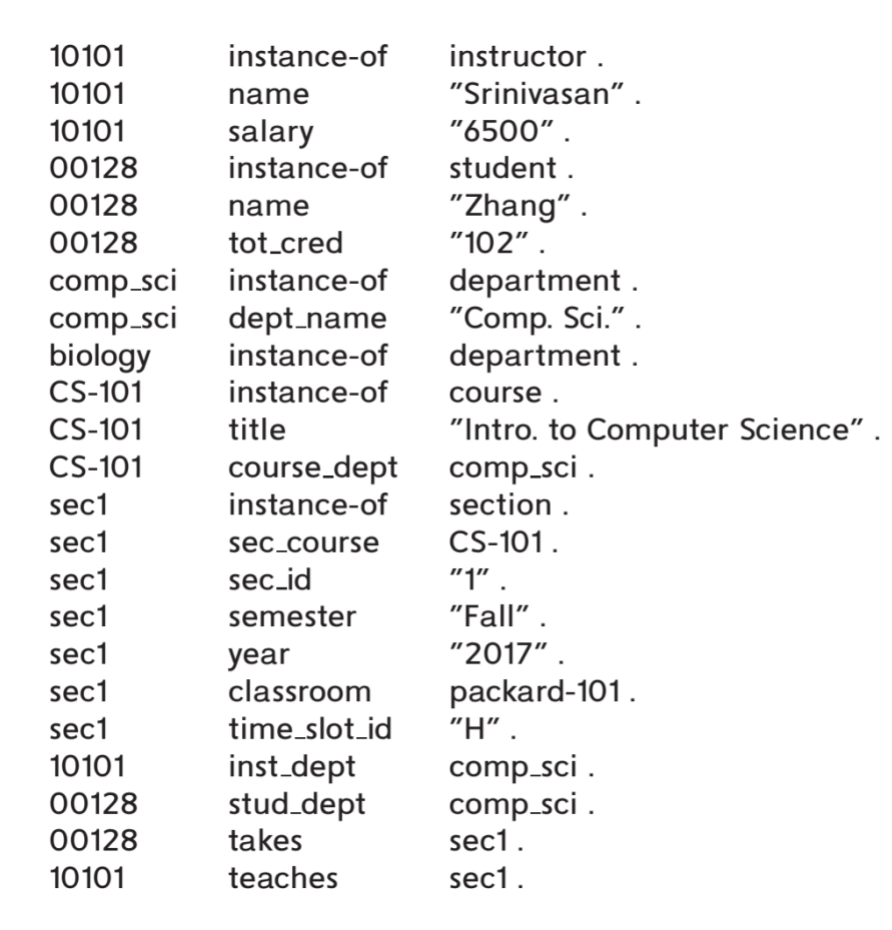Click the inst_dept predicate

(292, 767)
